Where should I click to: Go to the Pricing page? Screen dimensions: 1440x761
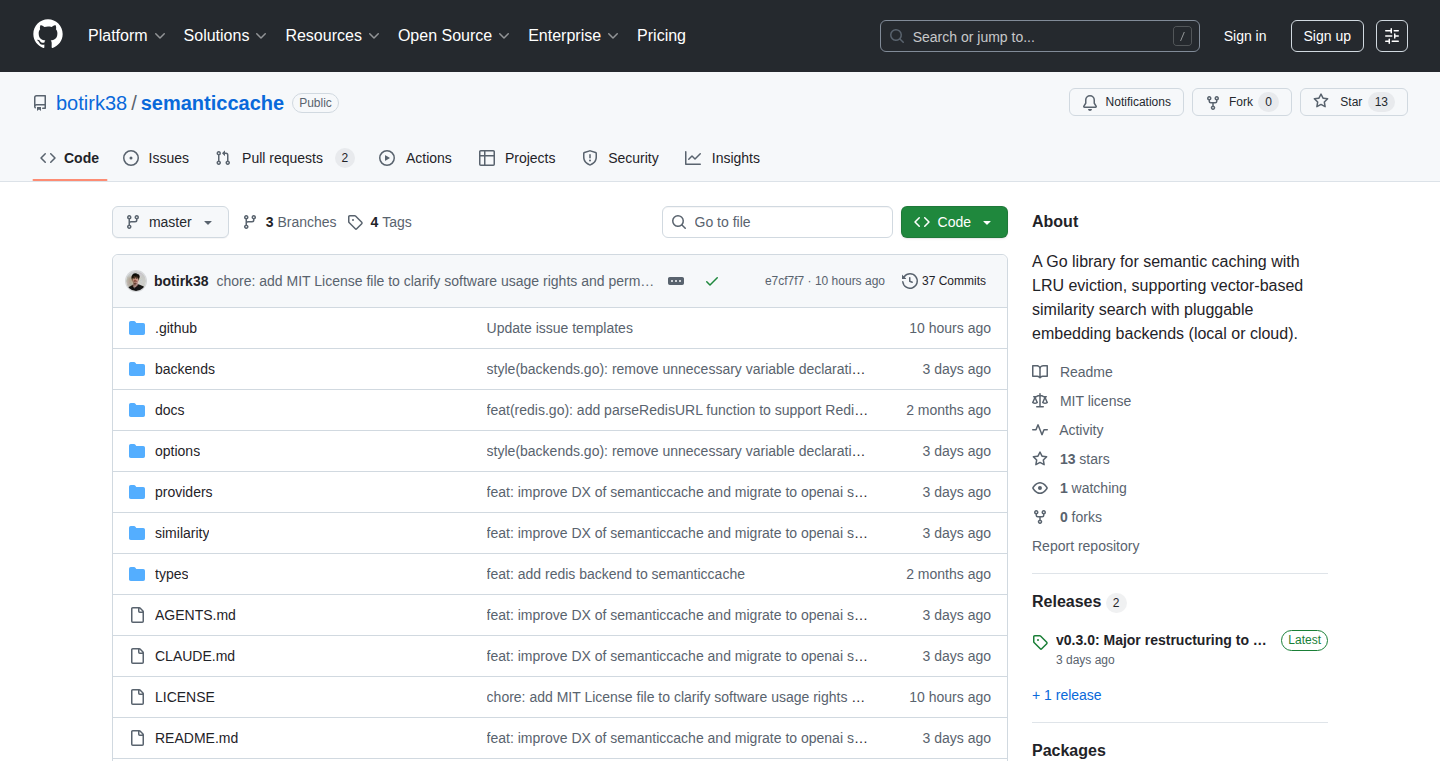661,35
